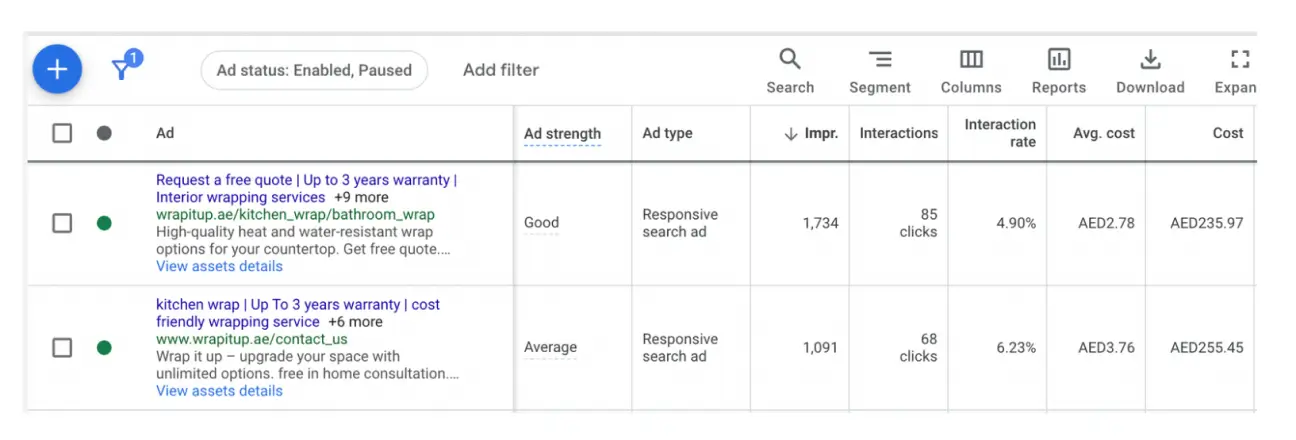Click the wrapitup.ae/kitchen_wrap/bathroom_wrap URL
The width and height of the screenshot is (1296, 440).
point(295,214)
